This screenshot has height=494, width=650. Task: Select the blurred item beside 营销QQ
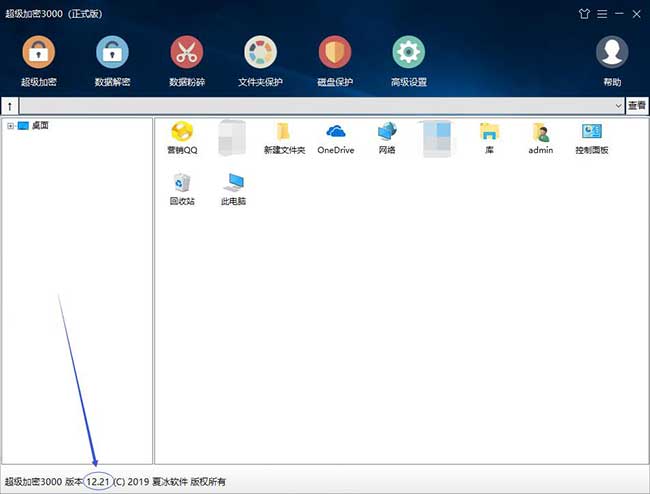point(232,138)
